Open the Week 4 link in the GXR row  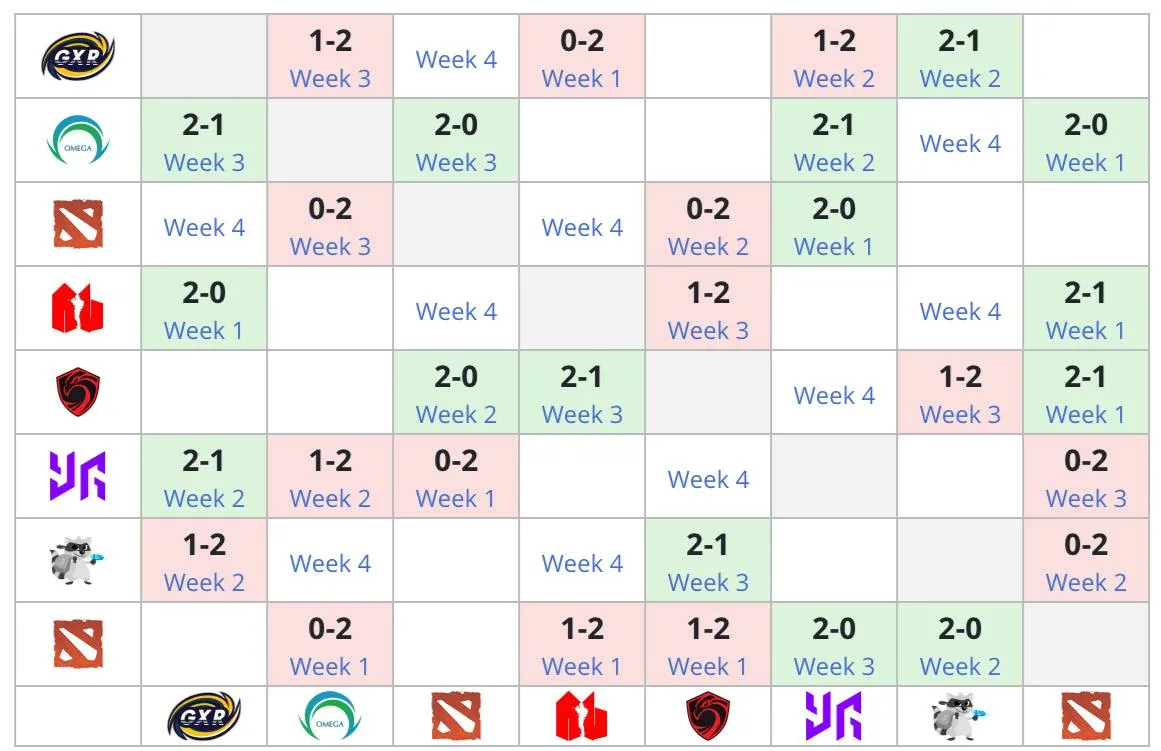point(456,59)
